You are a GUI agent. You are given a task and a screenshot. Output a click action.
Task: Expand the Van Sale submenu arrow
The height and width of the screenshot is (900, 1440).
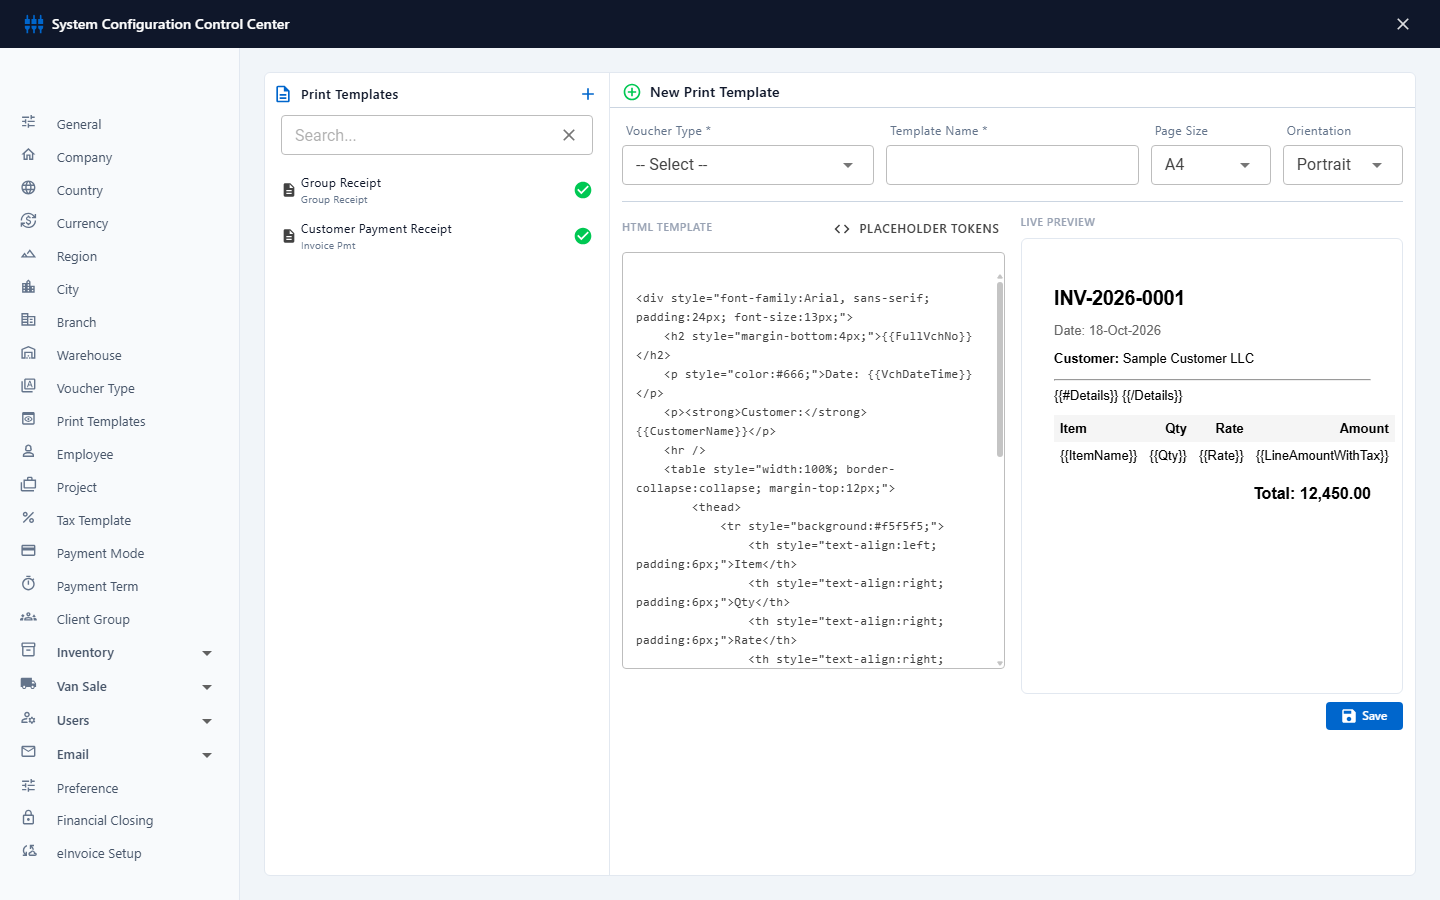click(207, 687)
